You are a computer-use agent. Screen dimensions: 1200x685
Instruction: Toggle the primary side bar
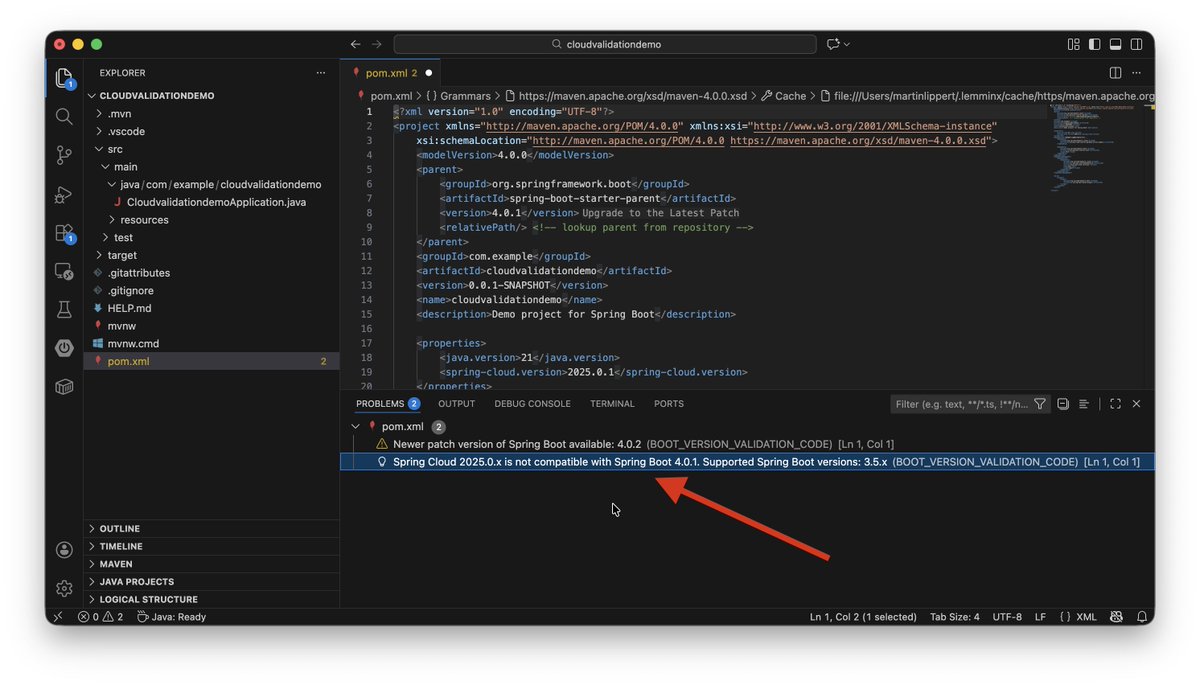(x=1094, y=44)
